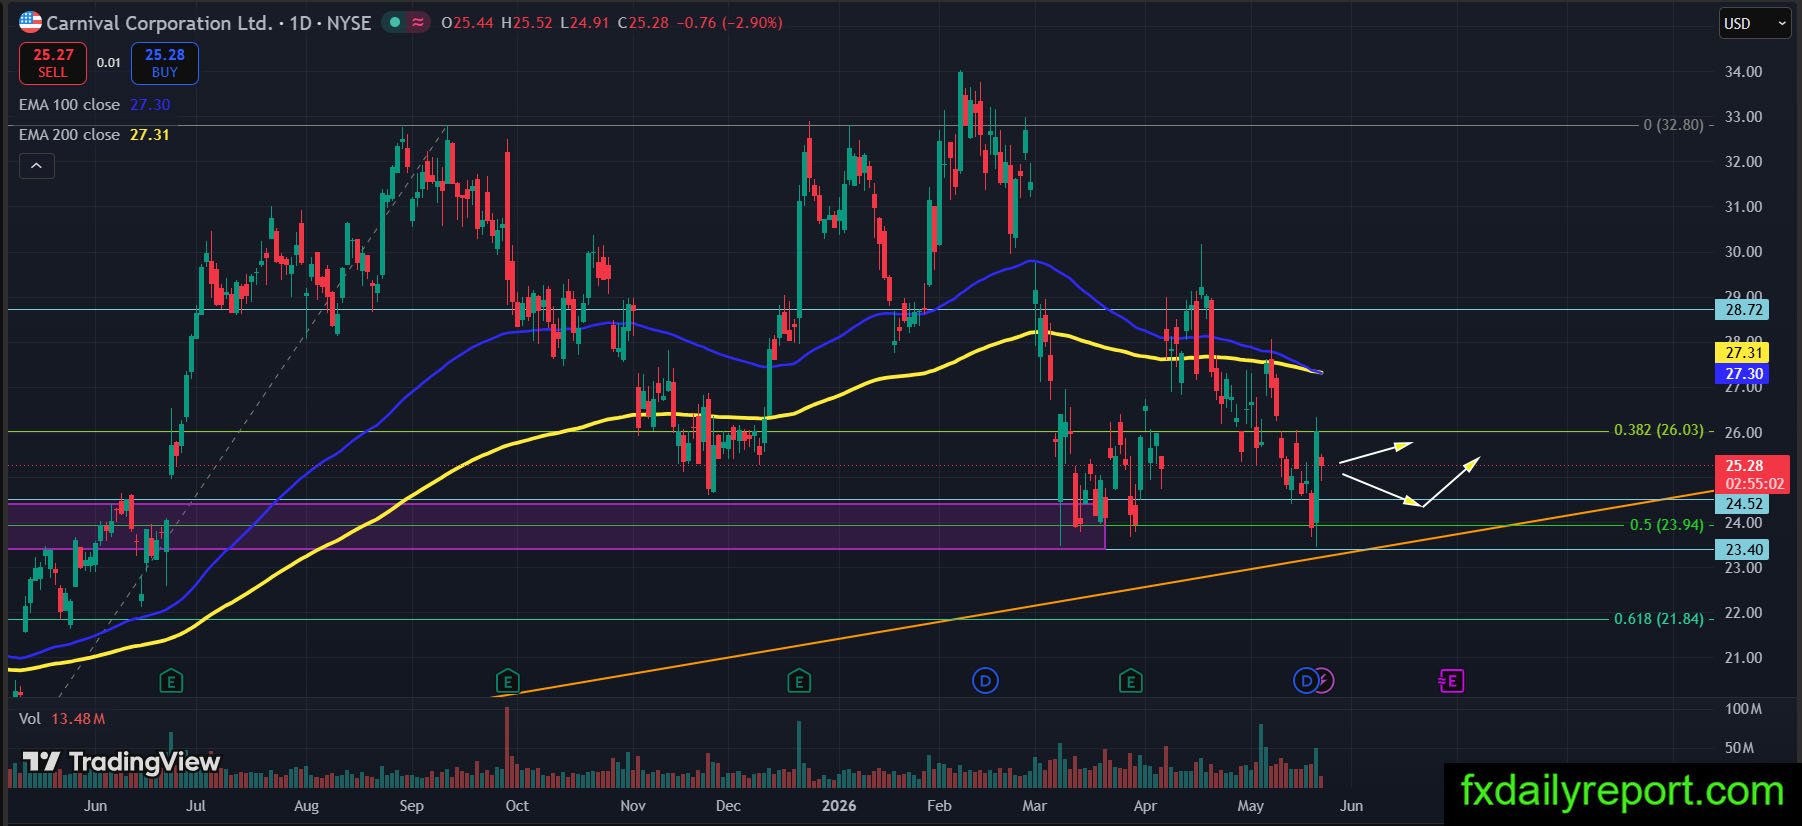The height and width of the screenshot is (826, 1802).
Task: Click the yellow EMA 200 value 27.31 in legend
Action: [150, 134]
